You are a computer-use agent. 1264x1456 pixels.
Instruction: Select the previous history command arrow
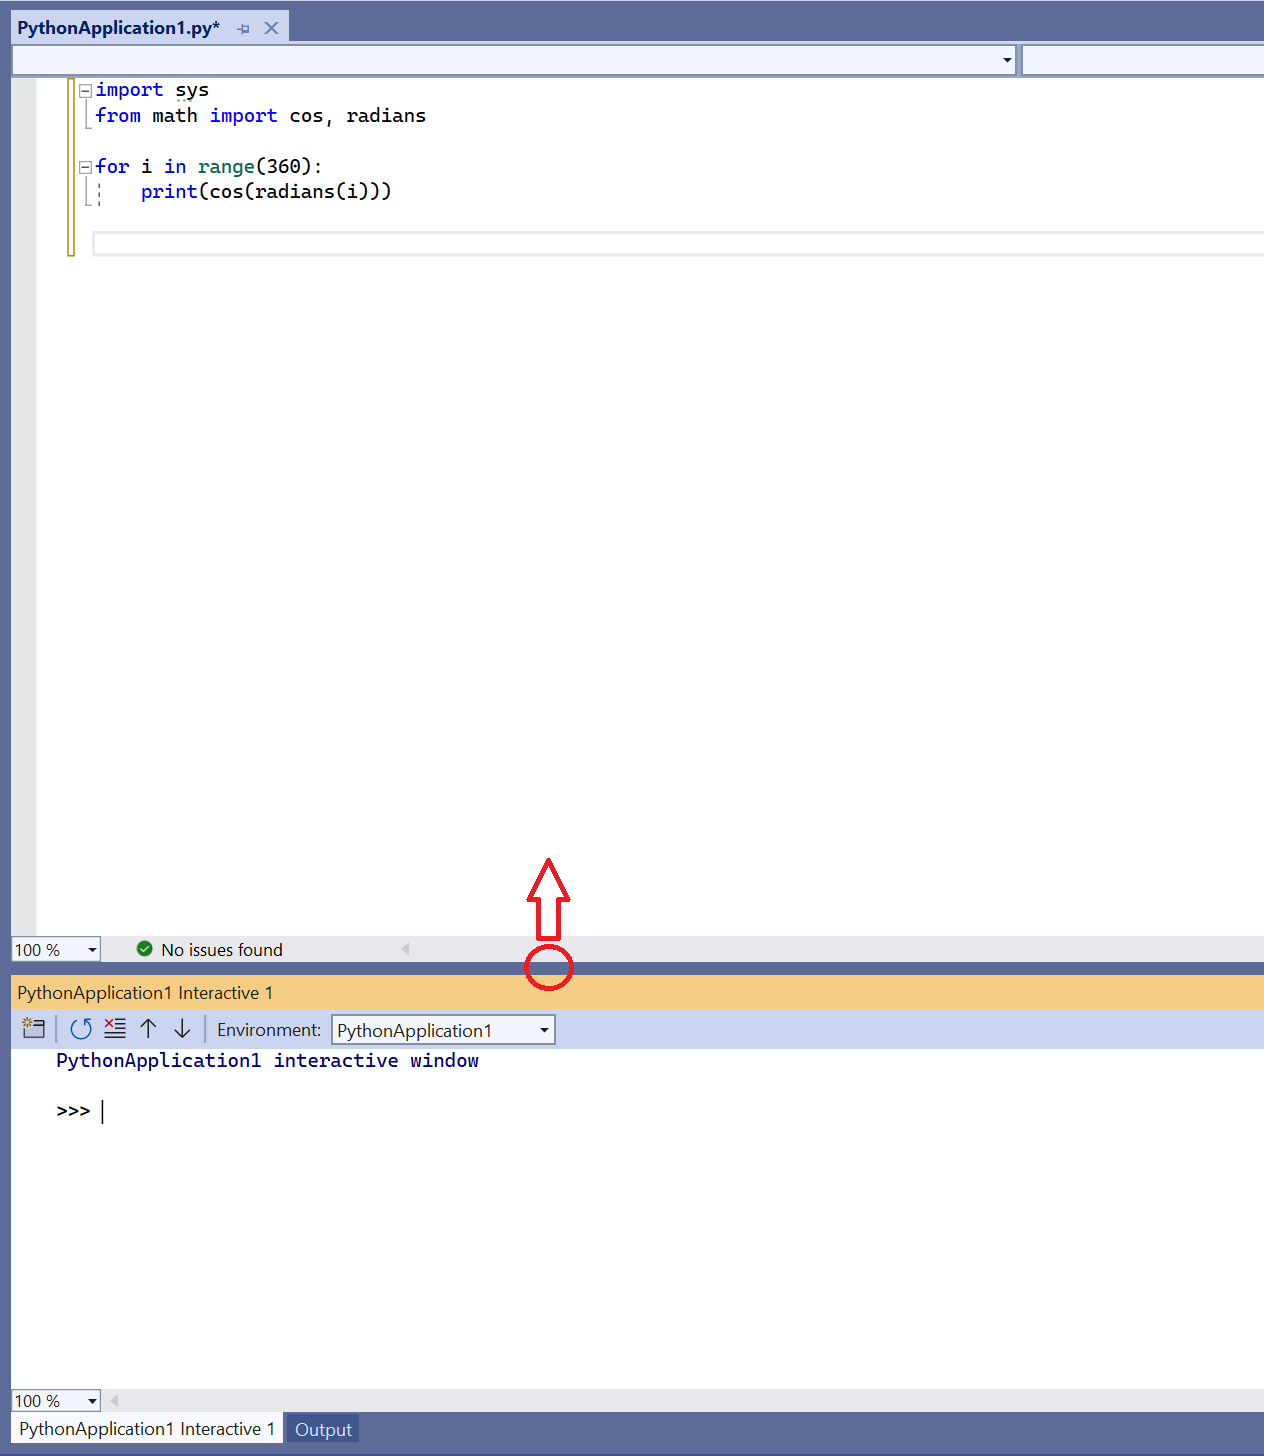click(149, 1028)
